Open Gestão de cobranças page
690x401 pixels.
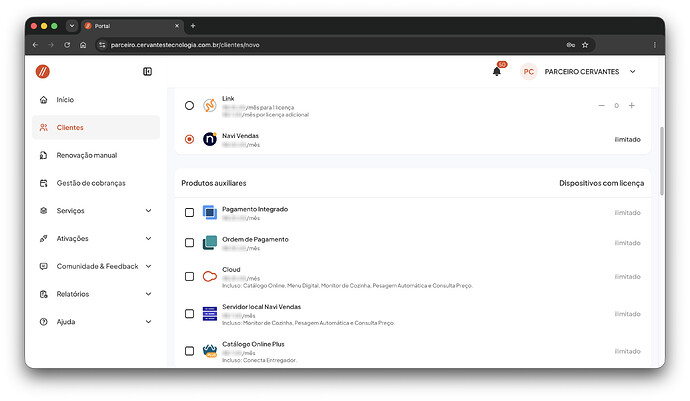click(x=96, y=183)
